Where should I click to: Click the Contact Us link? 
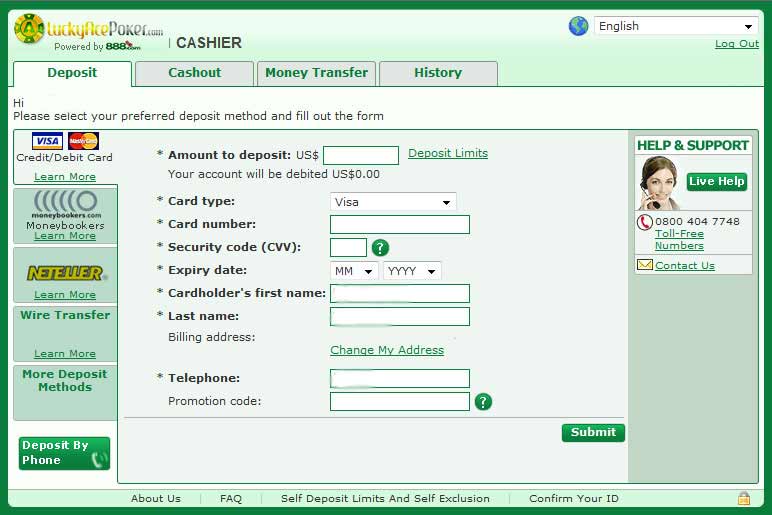(x=685, y=265)
